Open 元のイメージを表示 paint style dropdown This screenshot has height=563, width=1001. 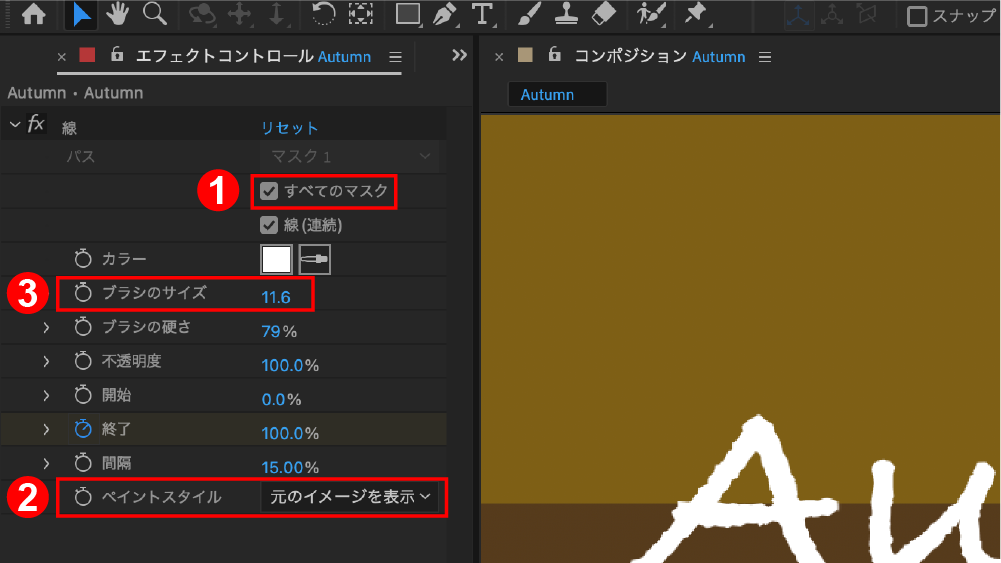[350, 497]
